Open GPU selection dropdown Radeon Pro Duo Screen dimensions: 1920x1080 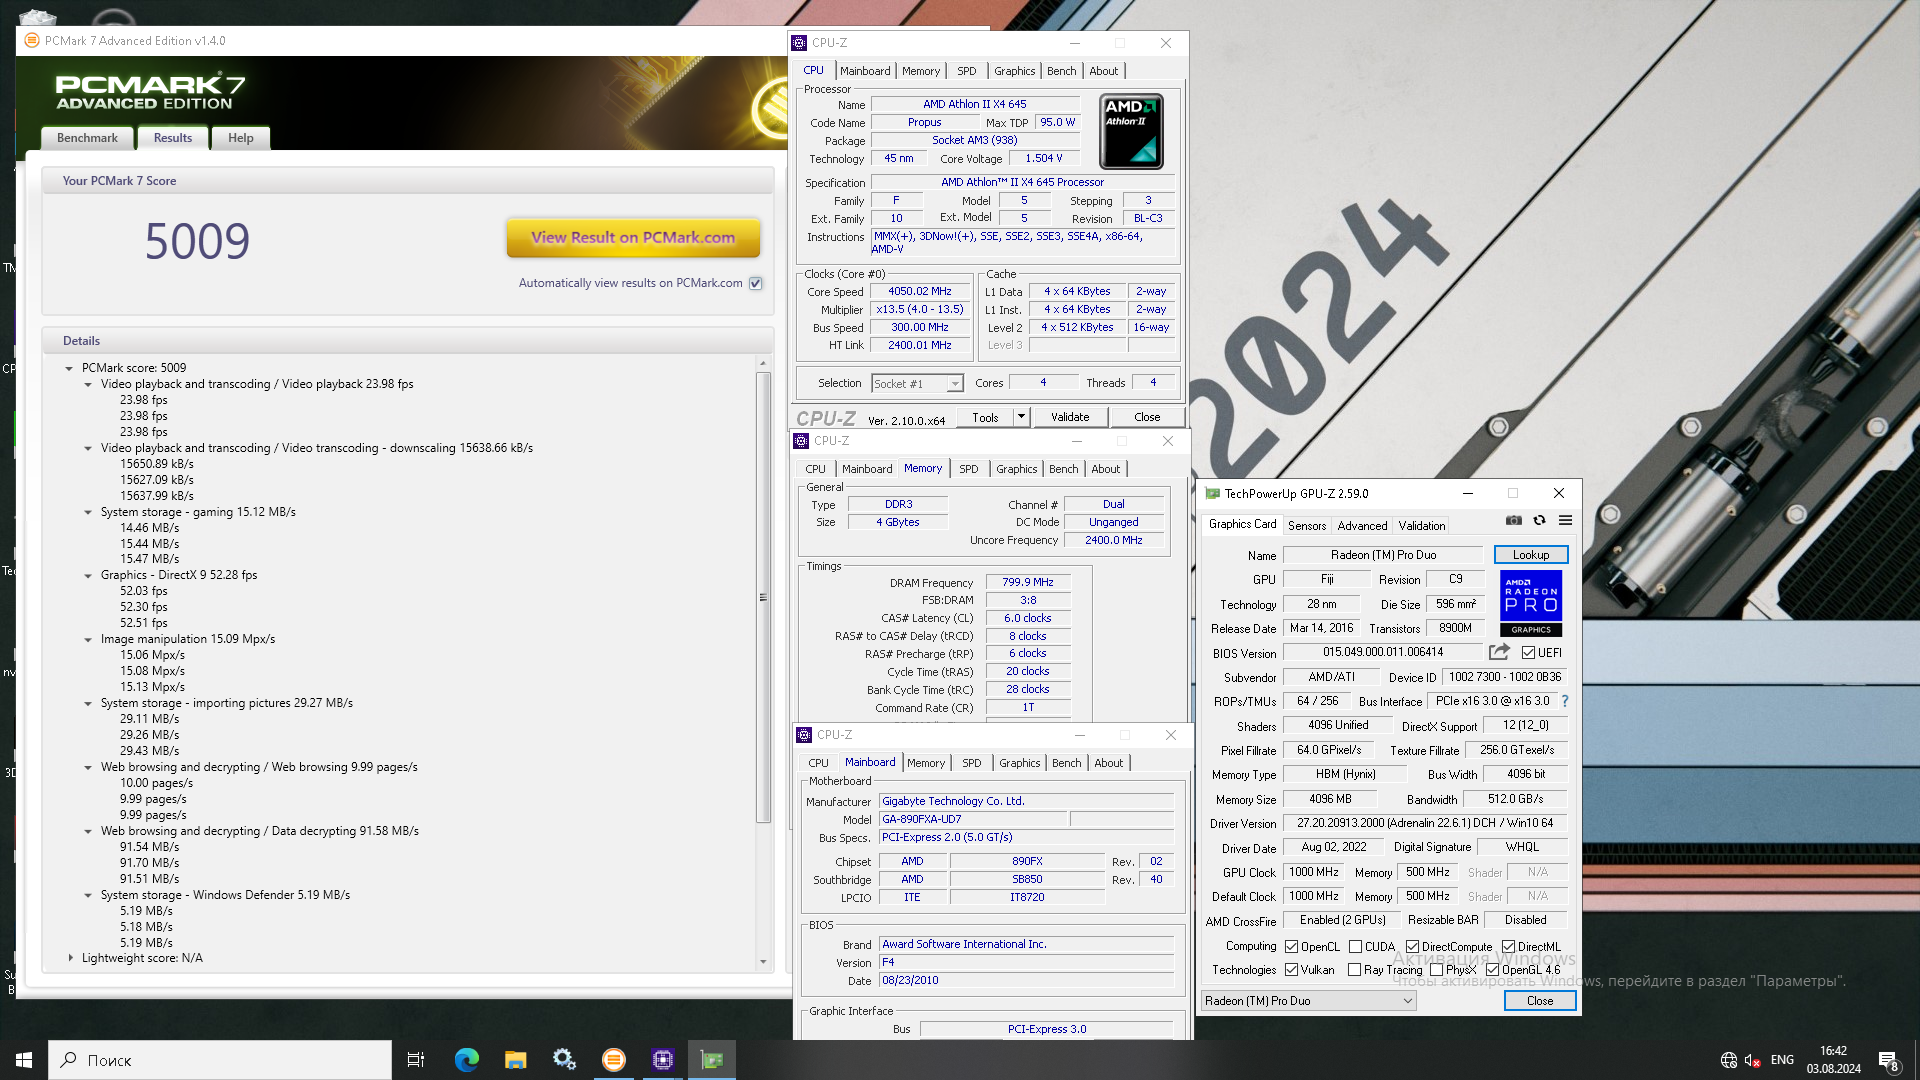(1309, 1001)
